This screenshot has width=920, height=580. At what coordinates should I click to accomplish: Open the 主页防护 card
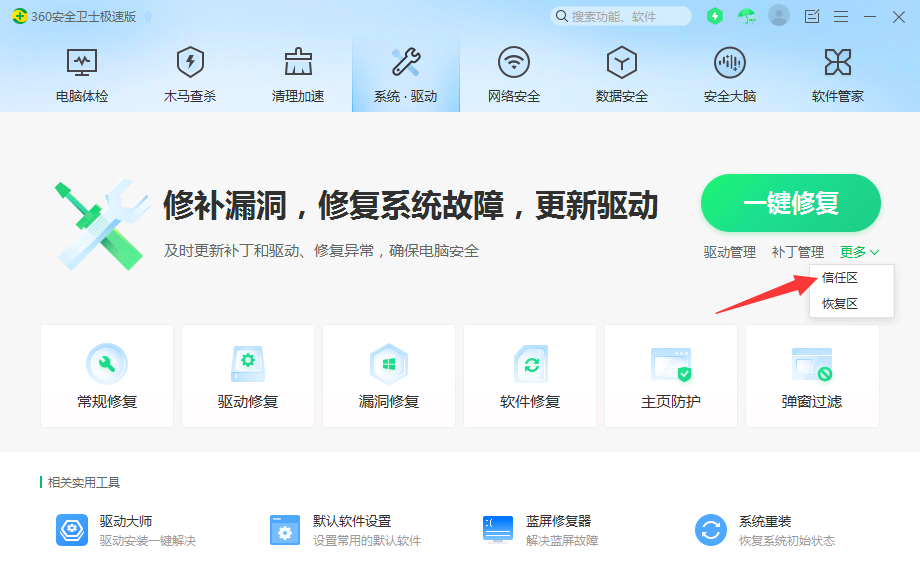[671, 376]
